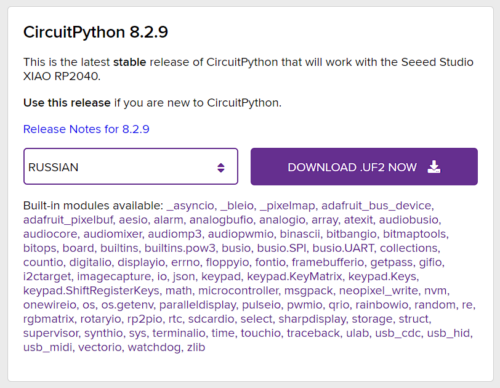Viewport: 500px width, 388px height.
Task: Open the adafruit_bus_device module link
Action: (377, 206)
